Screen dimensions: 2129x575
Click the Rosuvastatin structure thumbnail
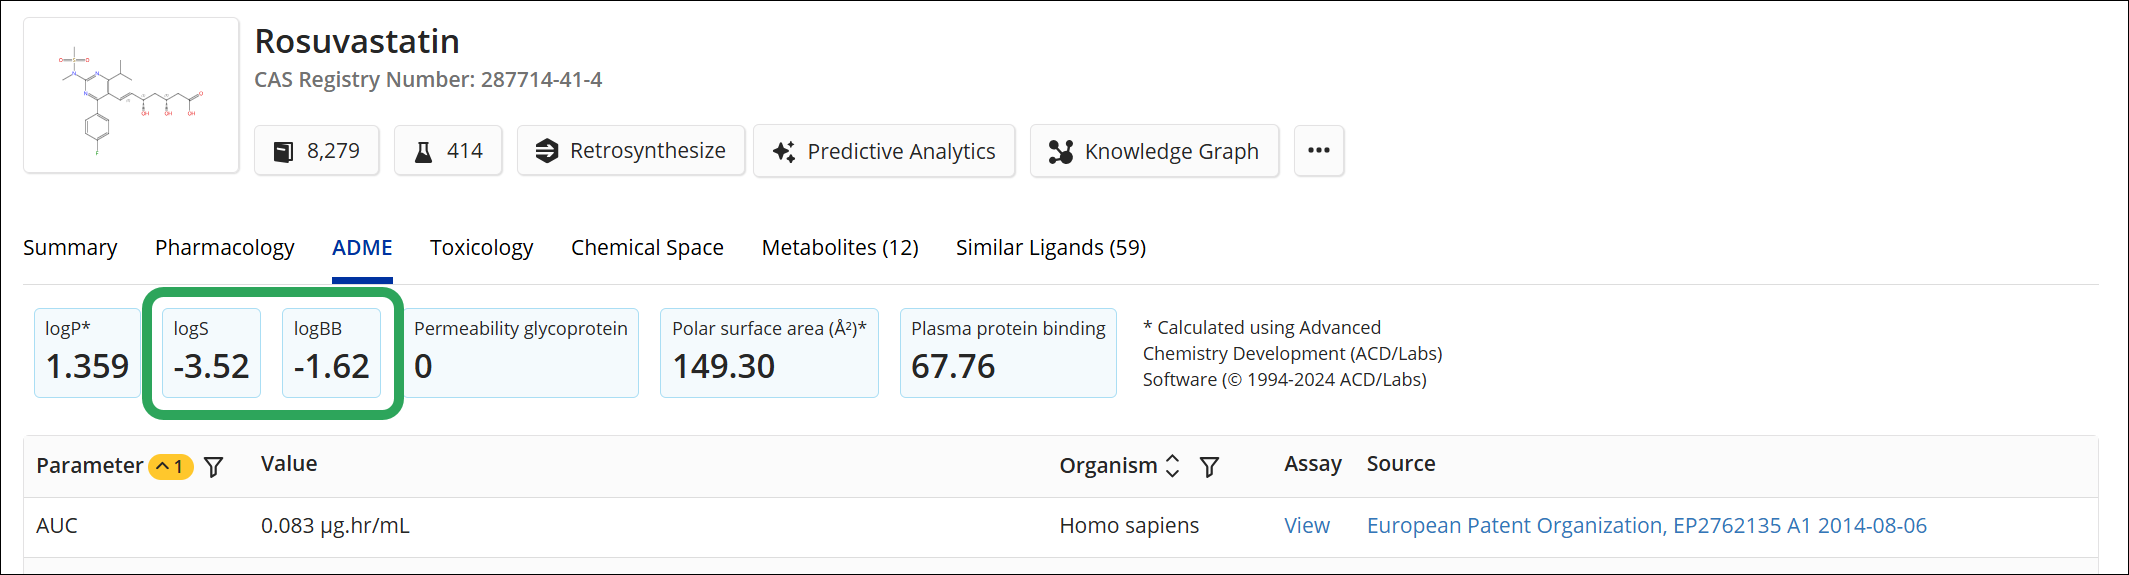coord(131,96)
